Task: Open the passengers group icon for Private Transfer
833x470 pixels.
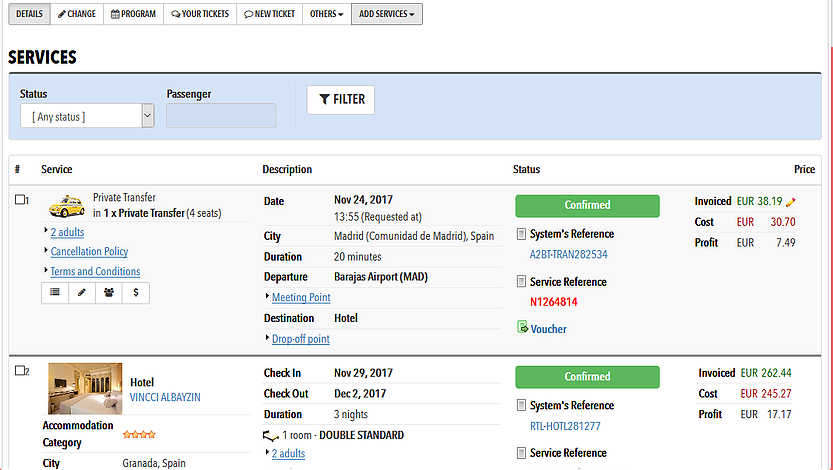Action: (109, 293)
